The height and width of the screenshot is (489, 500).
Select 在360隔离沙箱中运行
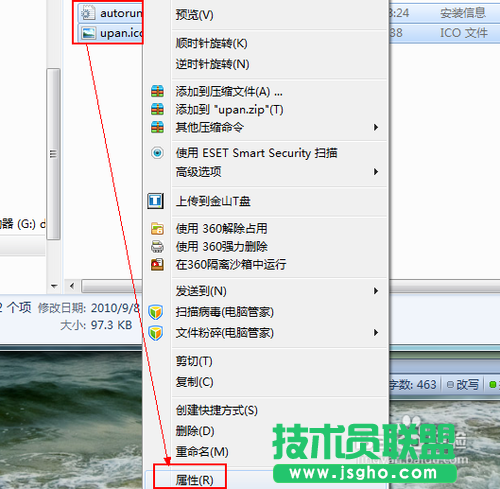(x=231, y=265)
